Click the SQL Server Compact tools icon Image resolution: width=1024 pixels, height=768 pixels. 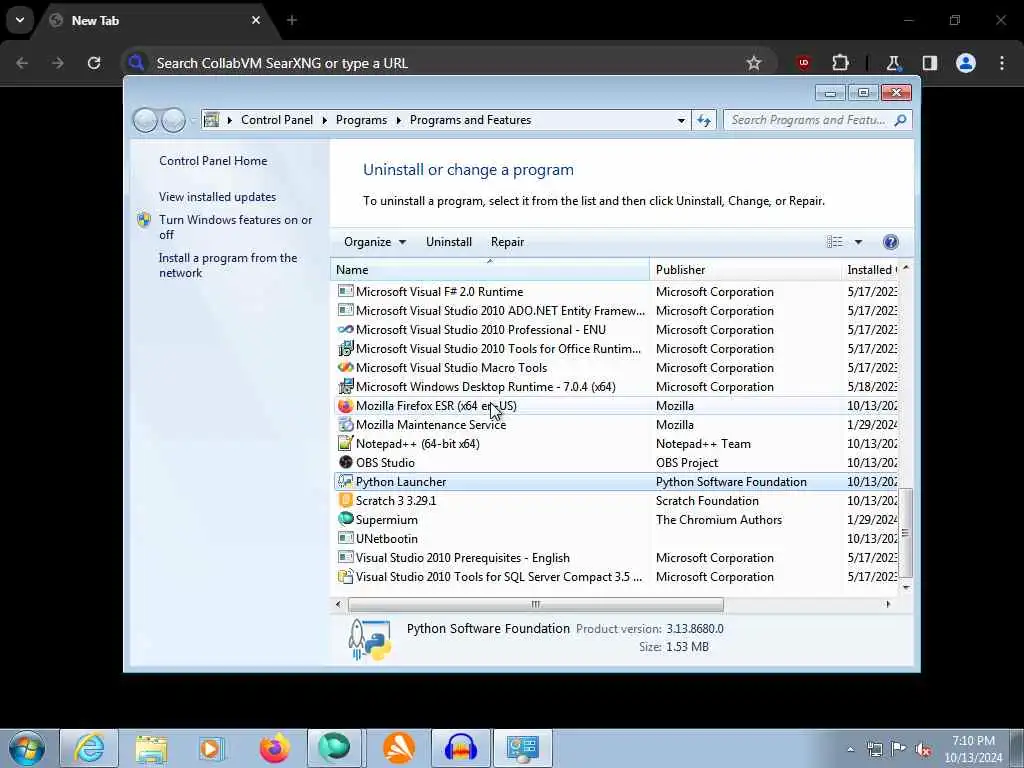pos(345,576)
